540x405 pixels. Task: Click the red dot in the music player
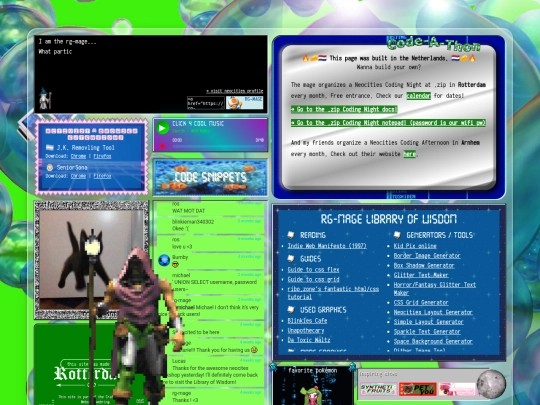pyautogui.click(x=162, y=146)
